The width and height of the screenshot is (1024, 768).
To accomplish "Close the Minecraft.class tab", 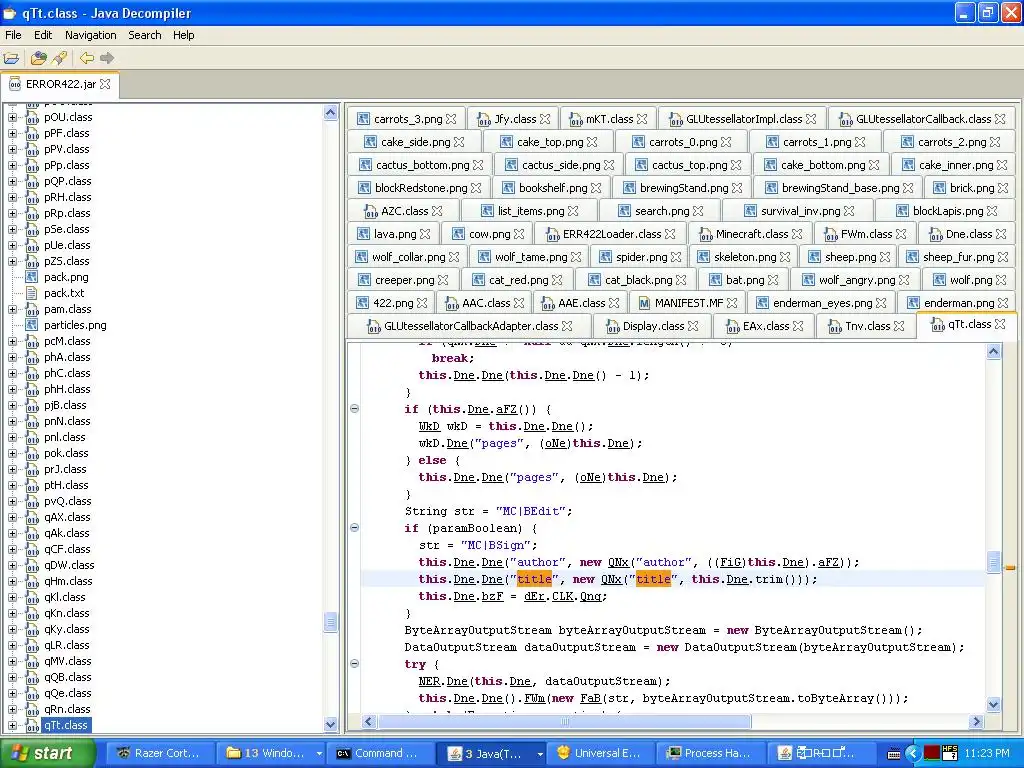I will tap(797, 234).
